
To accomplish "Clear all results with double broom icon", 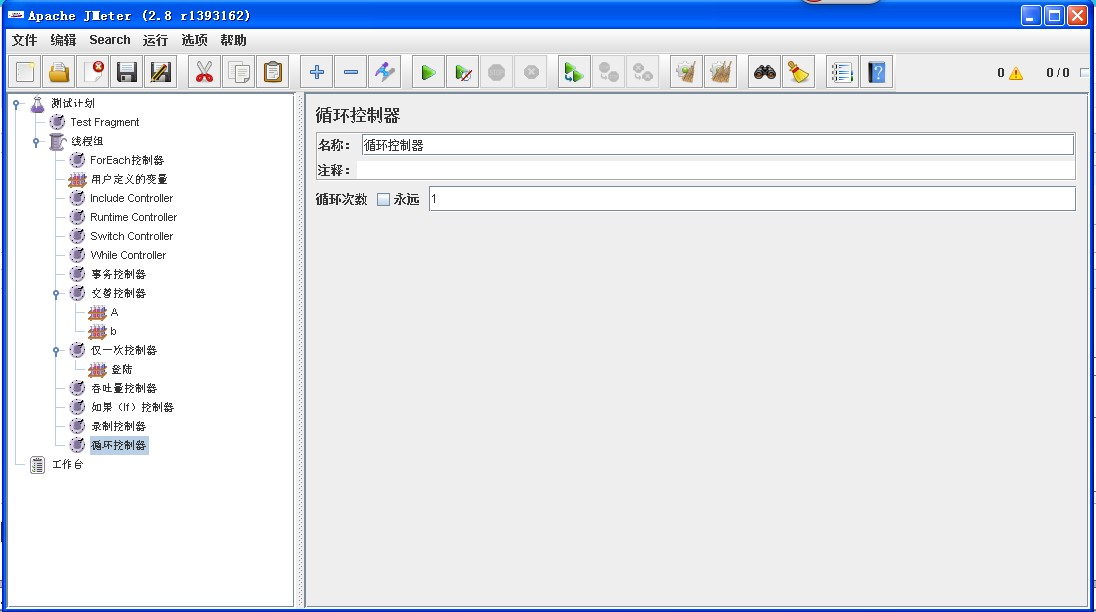I will [x=721, y=72].
